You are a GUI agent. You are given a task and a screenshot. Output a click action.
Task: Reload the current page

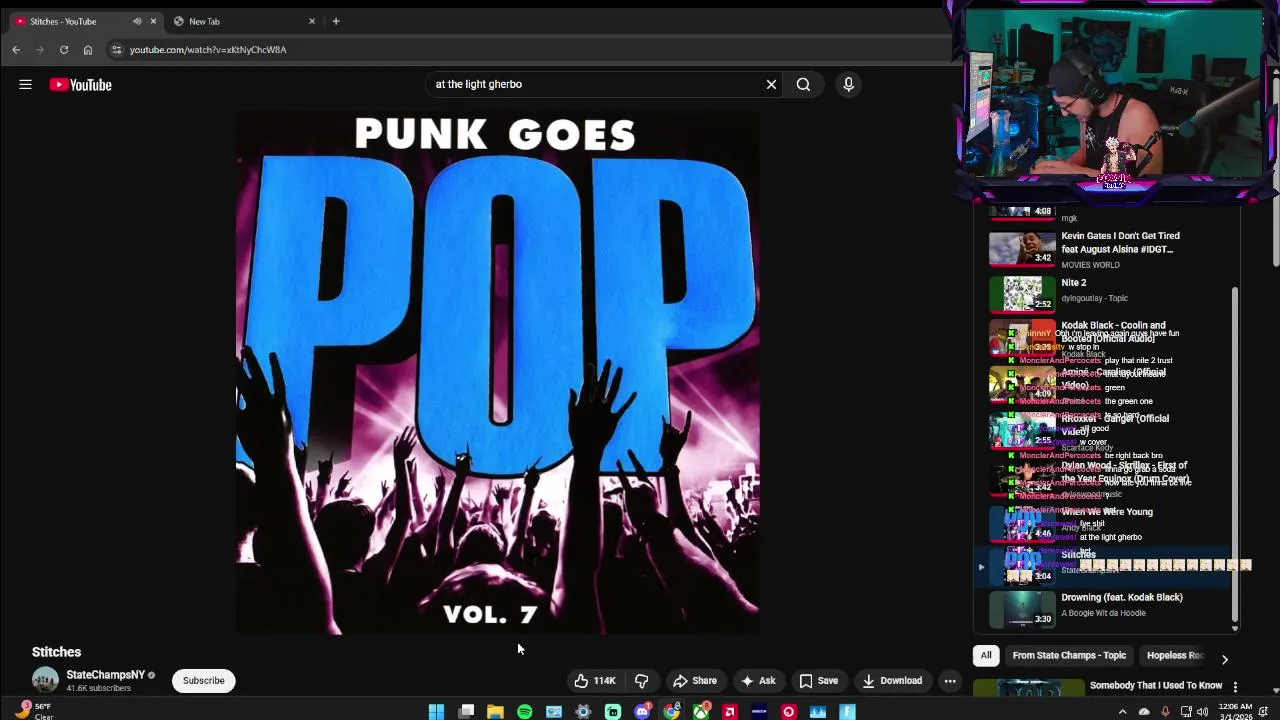(64, 49)
